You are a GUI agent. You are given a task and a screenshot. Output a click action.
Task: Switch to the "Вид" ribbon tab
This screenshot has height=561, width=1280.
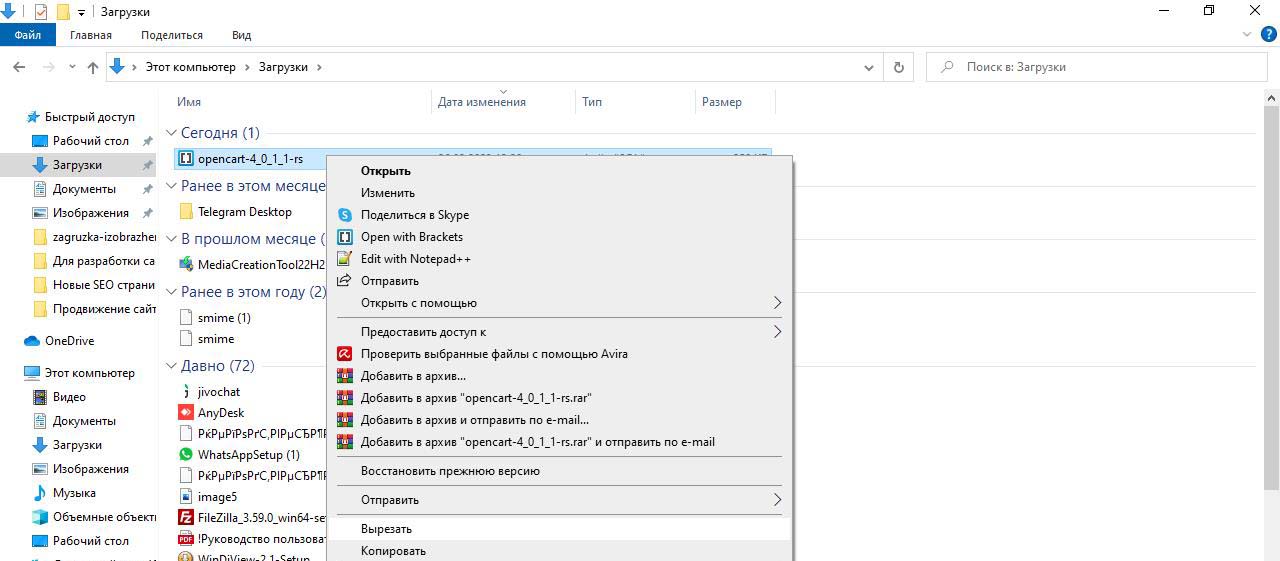click(241, 35)
